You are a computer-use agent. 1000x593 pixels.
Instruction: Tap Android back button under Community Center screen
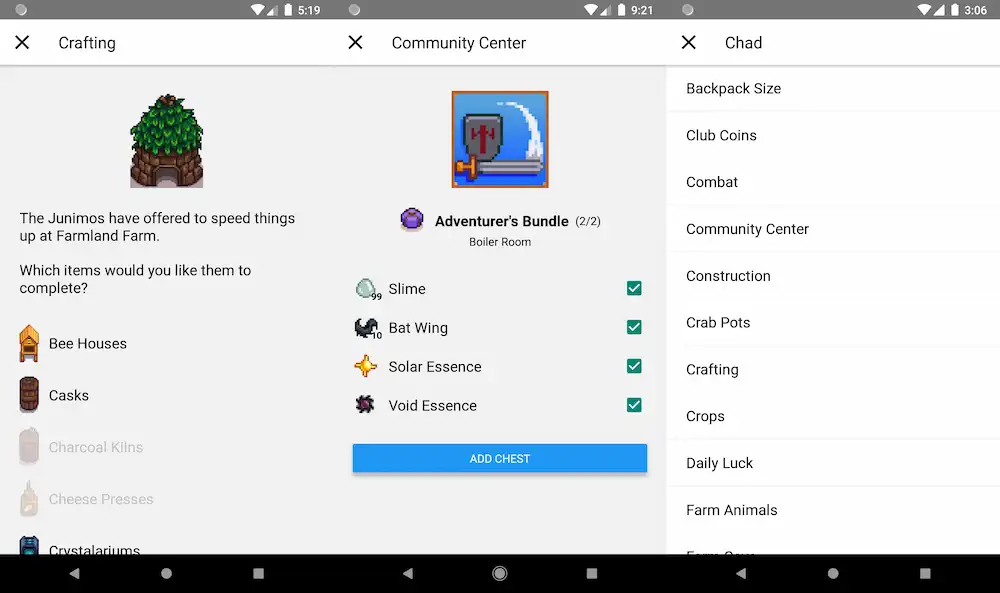(408, 573)
